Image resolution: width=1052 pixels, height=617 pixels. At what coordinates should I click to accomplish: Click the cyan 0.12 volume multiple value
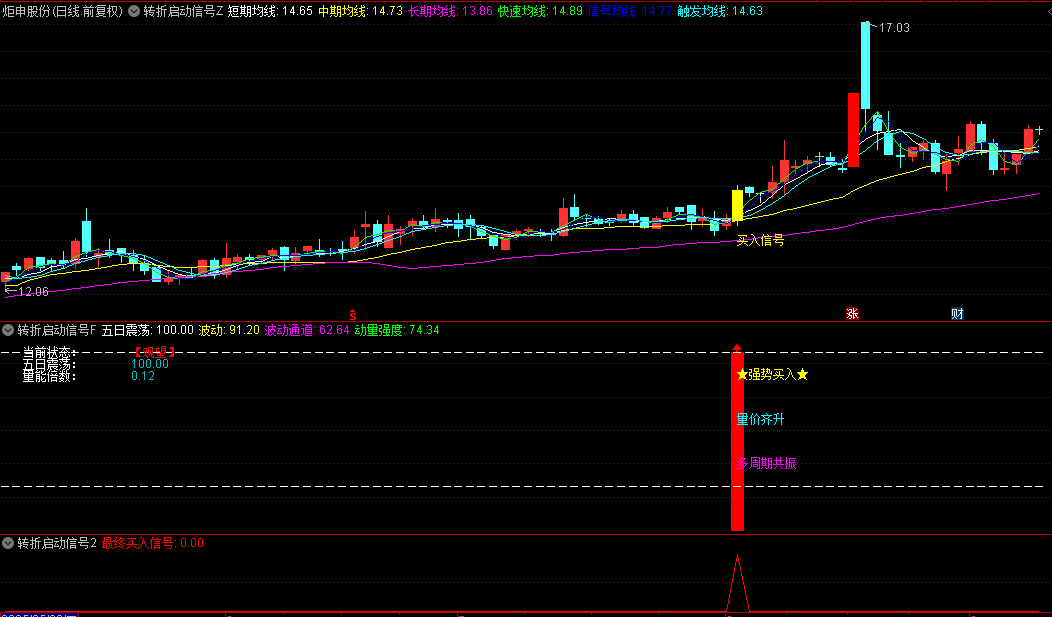[x=143, y=376]
